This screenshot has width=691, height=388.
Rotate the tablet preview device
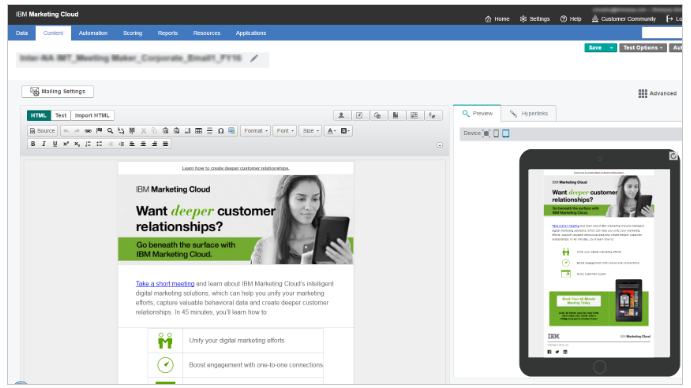coord(673,156)
